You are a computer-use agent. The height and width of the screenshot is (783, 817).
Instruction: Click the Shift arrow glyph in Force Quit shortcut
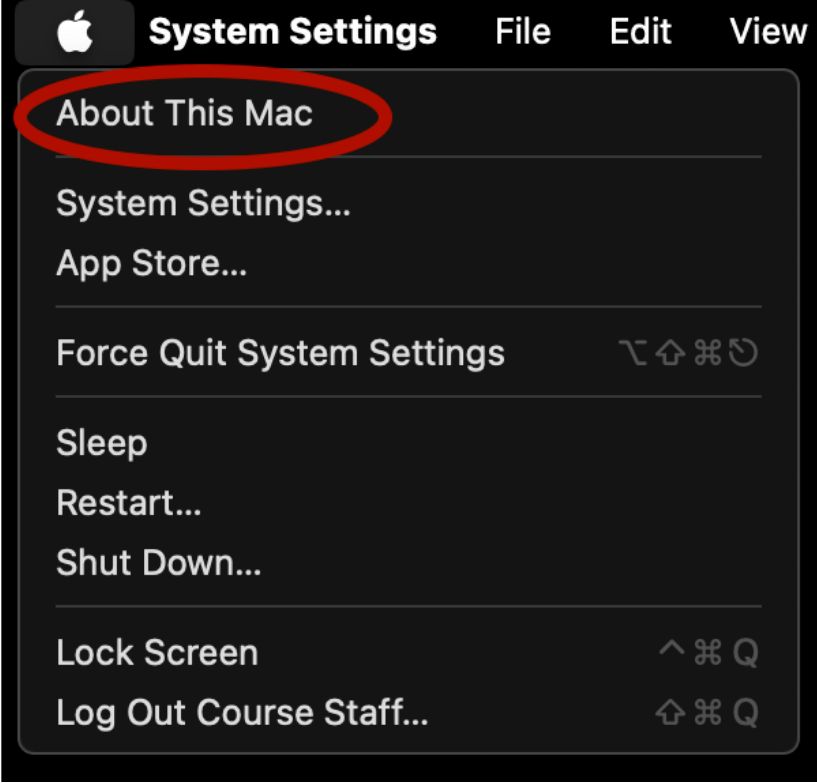click(671, 352)
